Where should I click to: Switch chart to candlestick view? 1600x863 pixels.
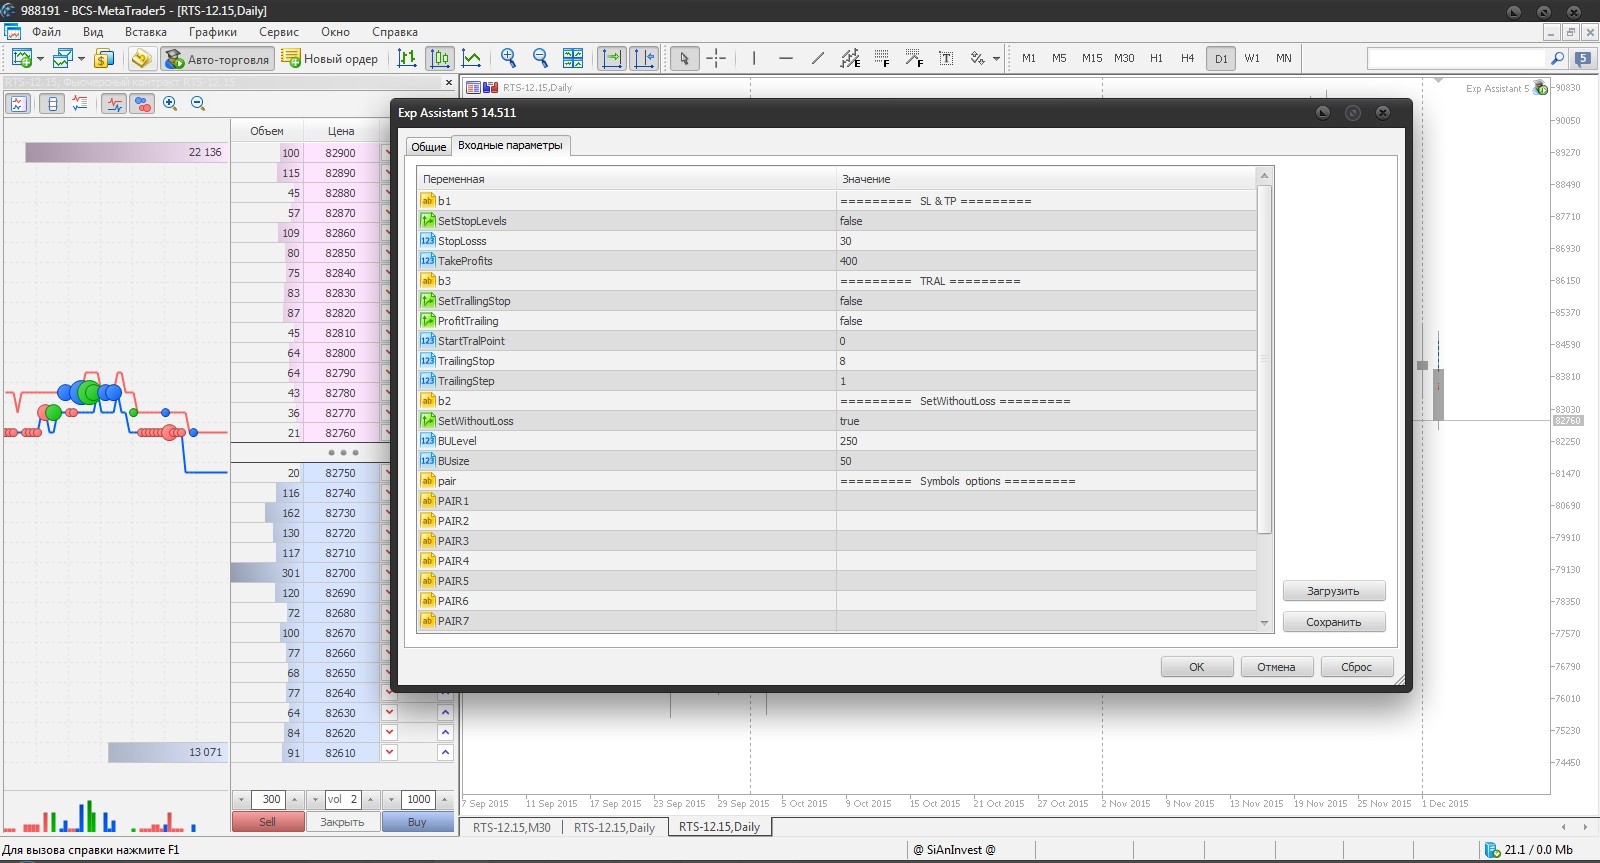[x=439, y=58]
